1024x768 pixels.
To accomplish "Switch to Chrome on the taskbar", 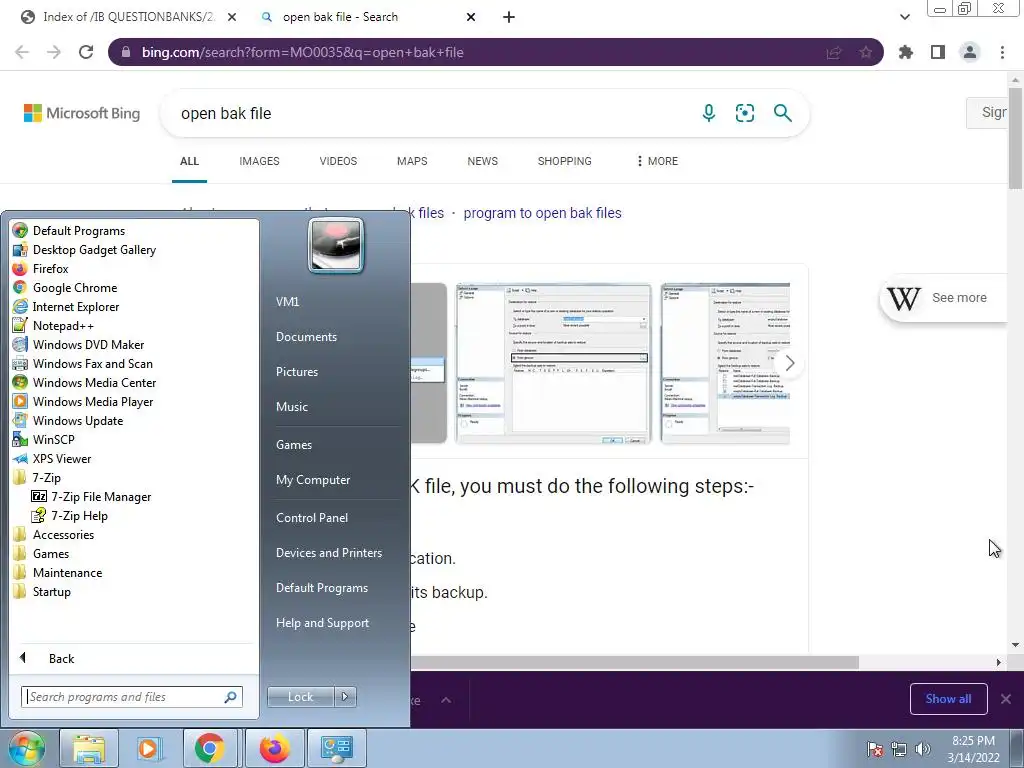I will tap(210, 748).
